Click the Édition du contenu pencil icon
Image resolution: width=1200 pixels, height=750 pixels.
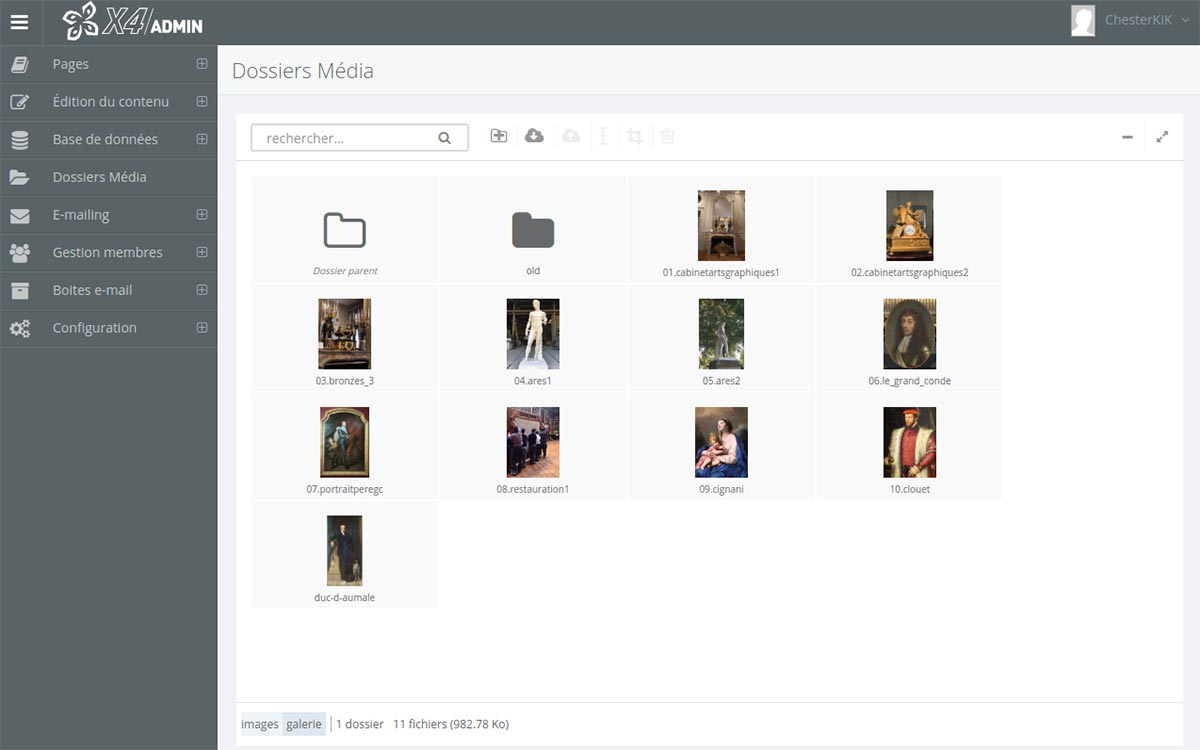(19, 102)
